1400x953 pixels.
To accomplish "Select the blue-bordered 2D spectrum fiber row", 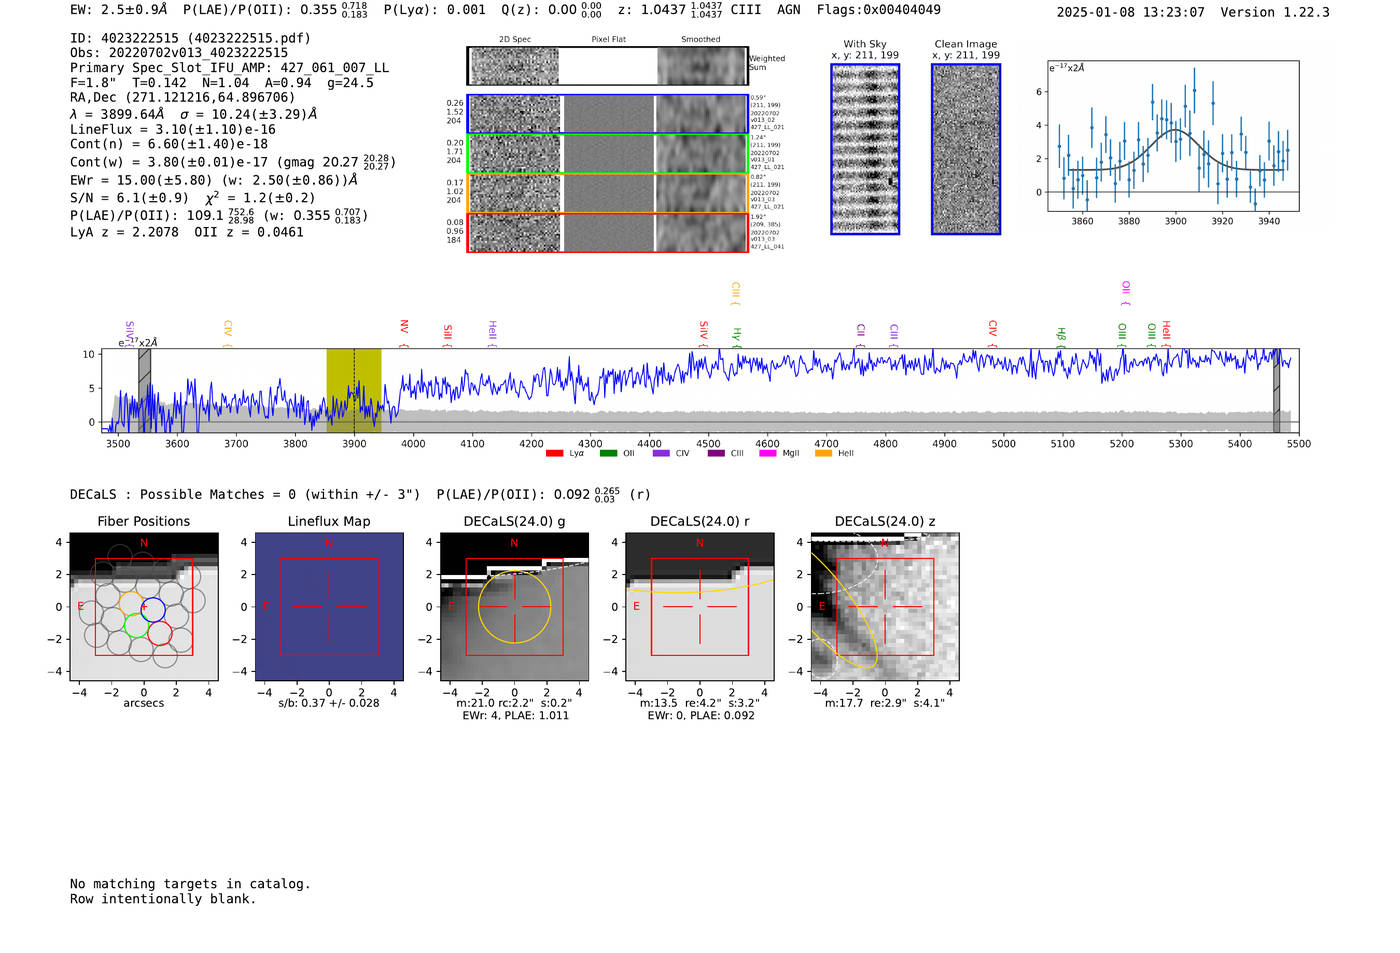I will (607, 114).
